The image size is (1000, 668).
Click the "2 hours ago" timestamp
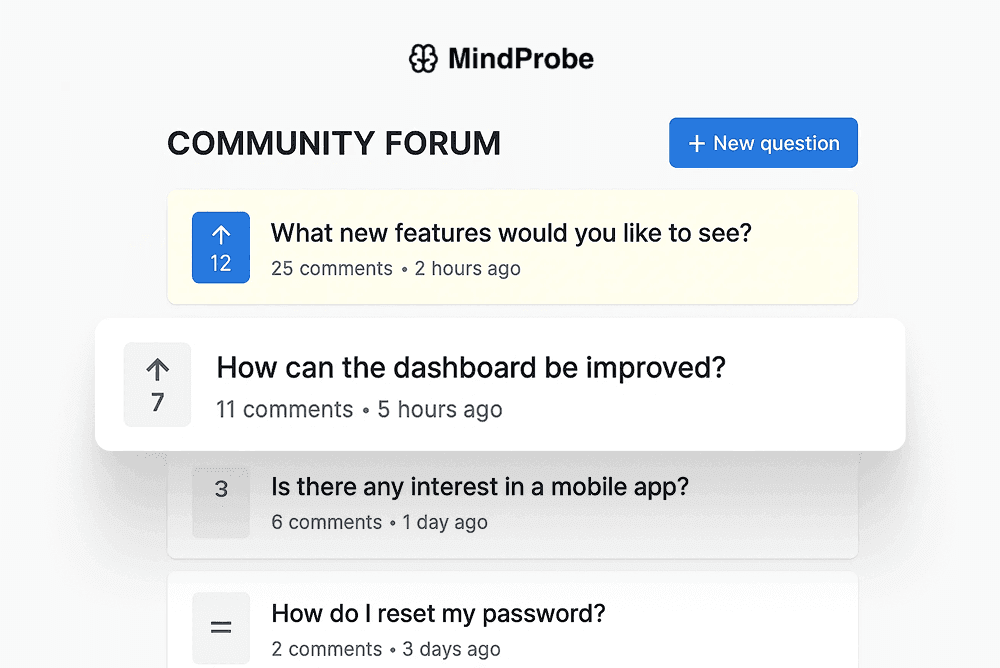click(x=468, y=268)
